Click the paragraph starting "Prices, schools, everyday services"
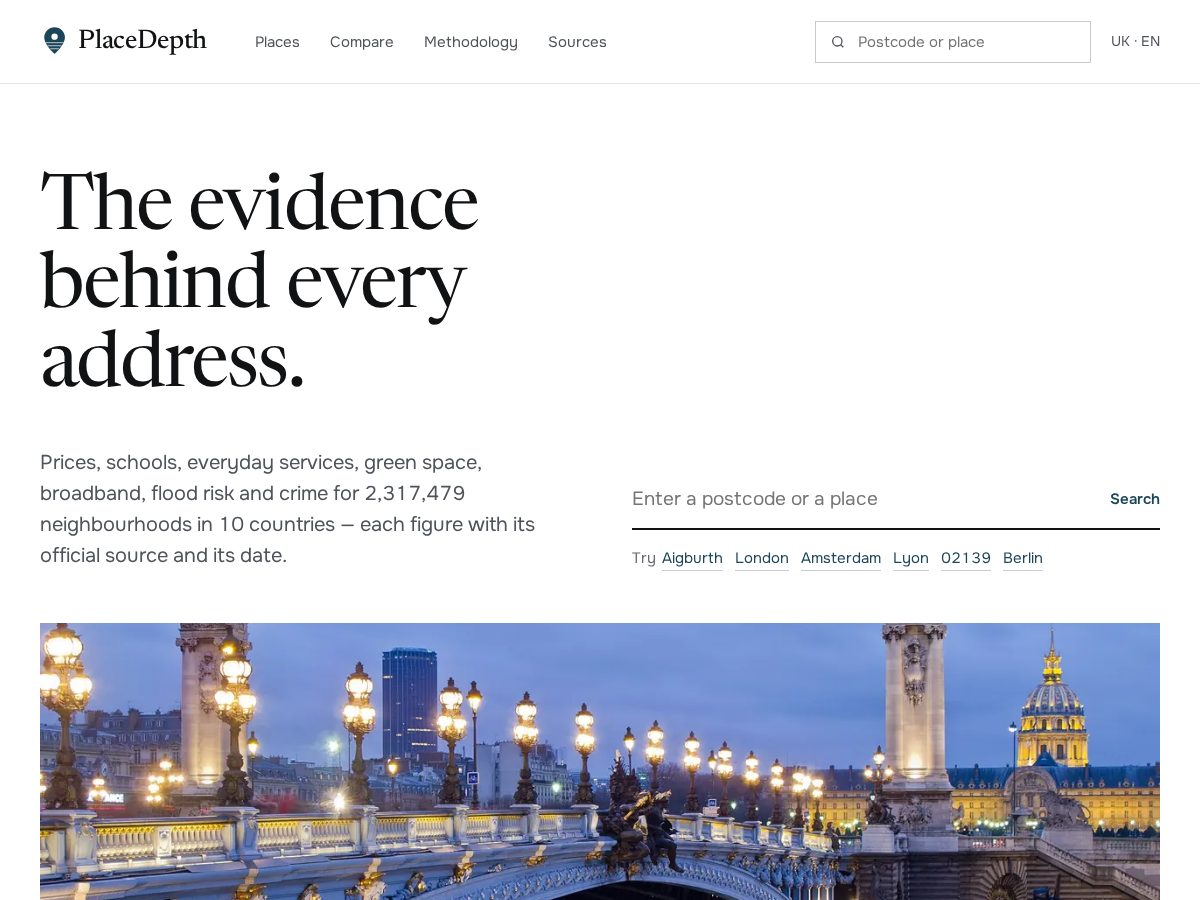The height and width of the screenshot is (900, 1200). [x=288, y=509]
